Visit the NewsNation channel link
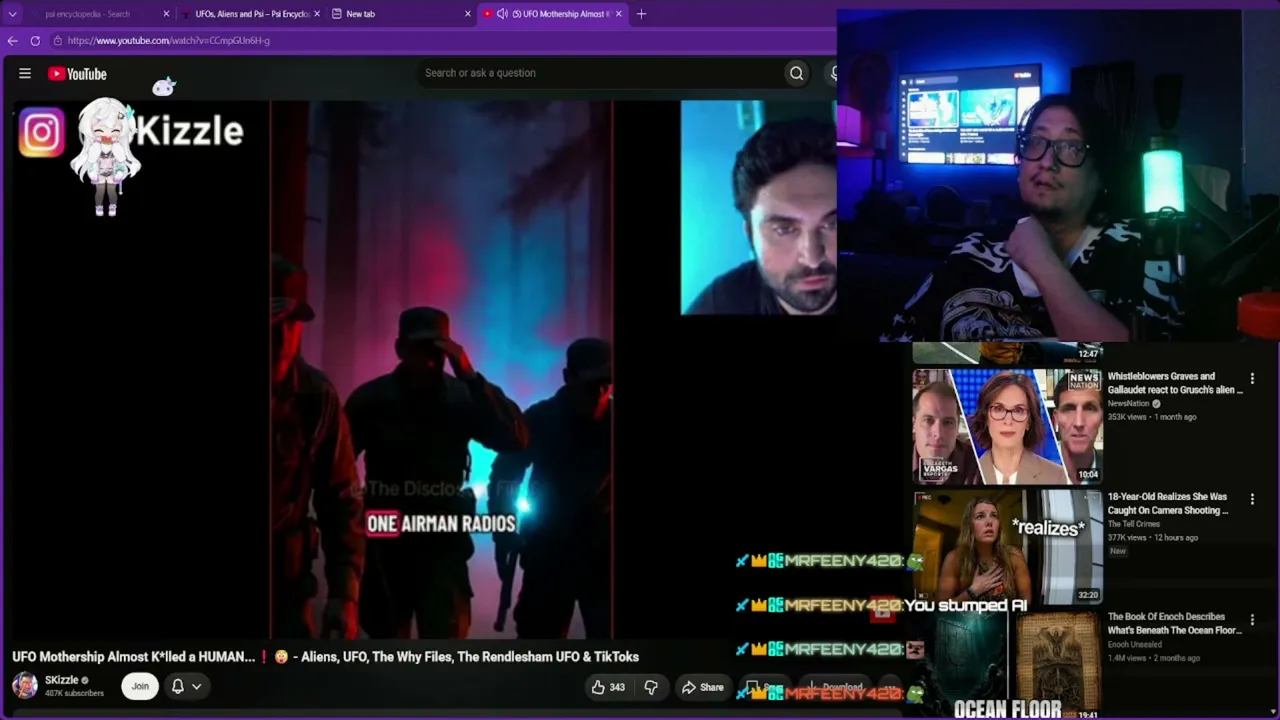 point(1128,404)
